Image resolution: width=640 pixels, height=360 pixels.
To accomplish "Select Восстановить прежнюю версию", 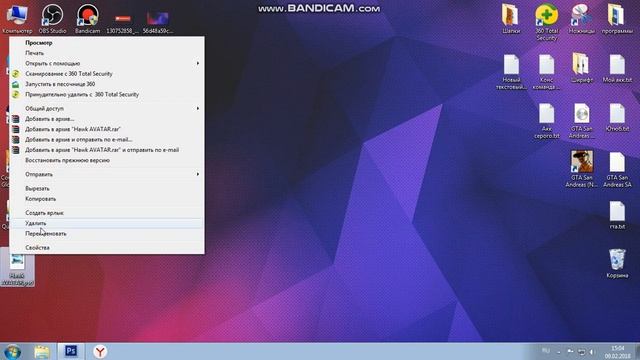I will point(107,160).
